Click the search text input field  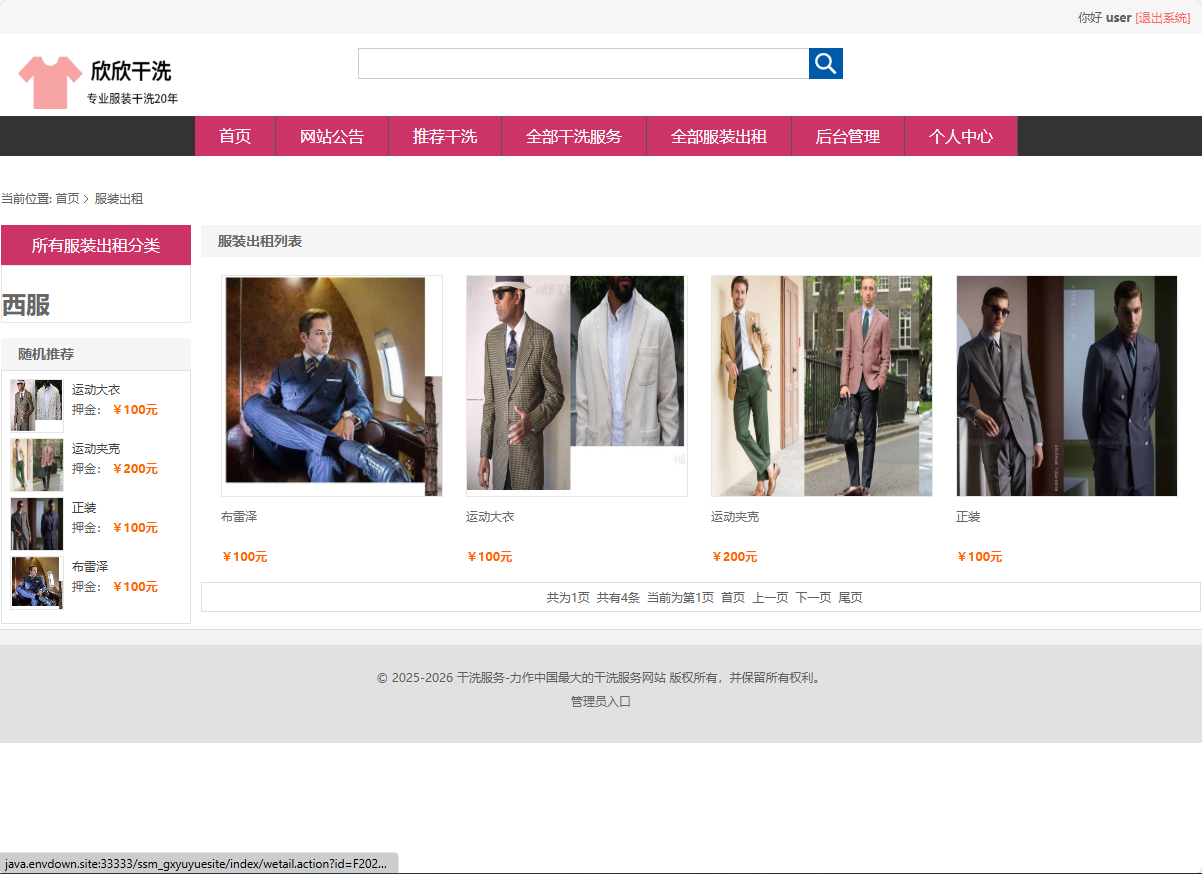point(583,64)
